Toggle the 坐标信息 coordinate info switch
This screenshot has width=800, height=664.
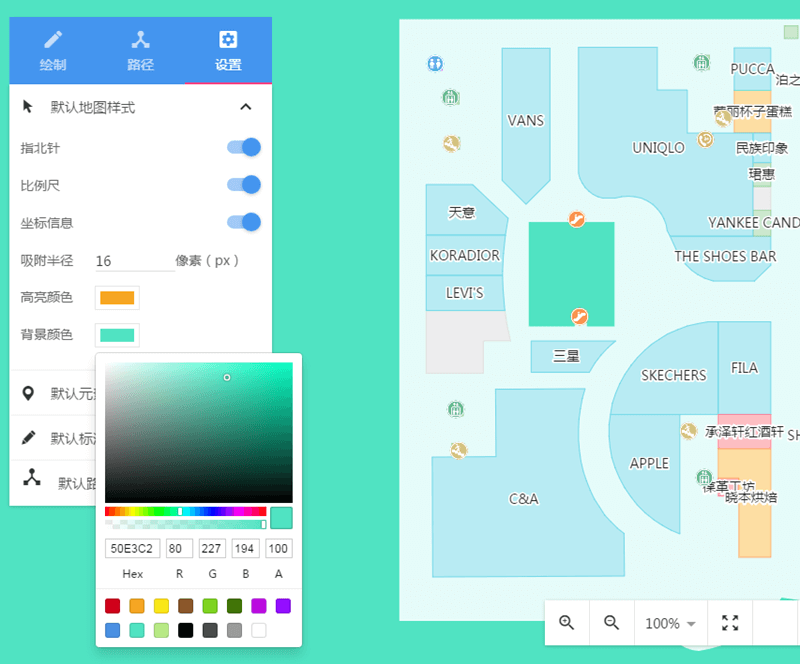click(244, 222)
